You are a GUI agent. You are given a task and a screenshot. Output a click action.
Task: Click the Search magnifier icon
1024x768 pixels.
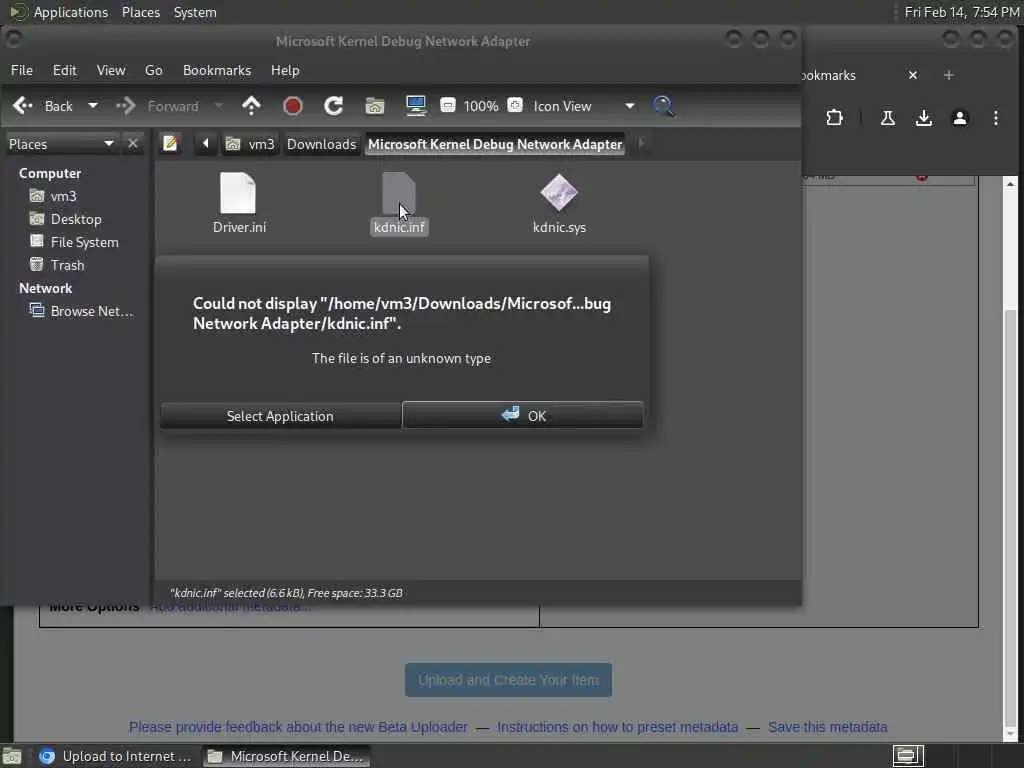[664, 106]
